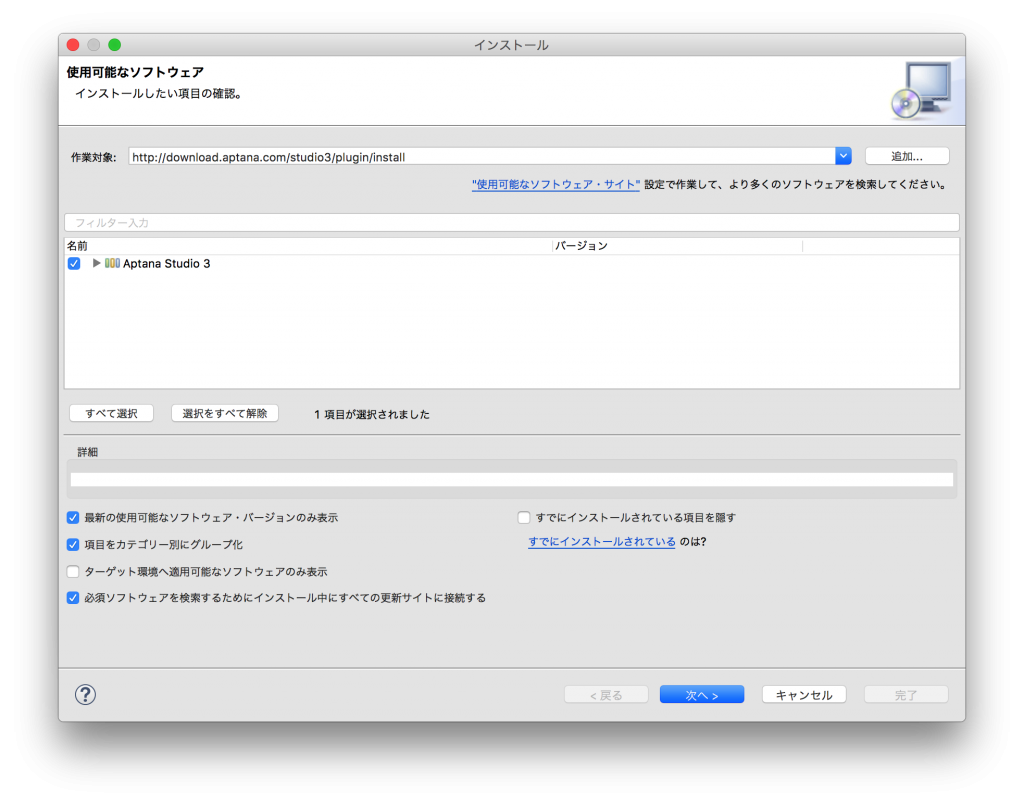This screenshot has width=1024, height=805.
Task: Enable ターゲット環境へ適用可能なソフトウェアのみ表示 checkbox
Action: pyautogui.click(x=73, y=571)
